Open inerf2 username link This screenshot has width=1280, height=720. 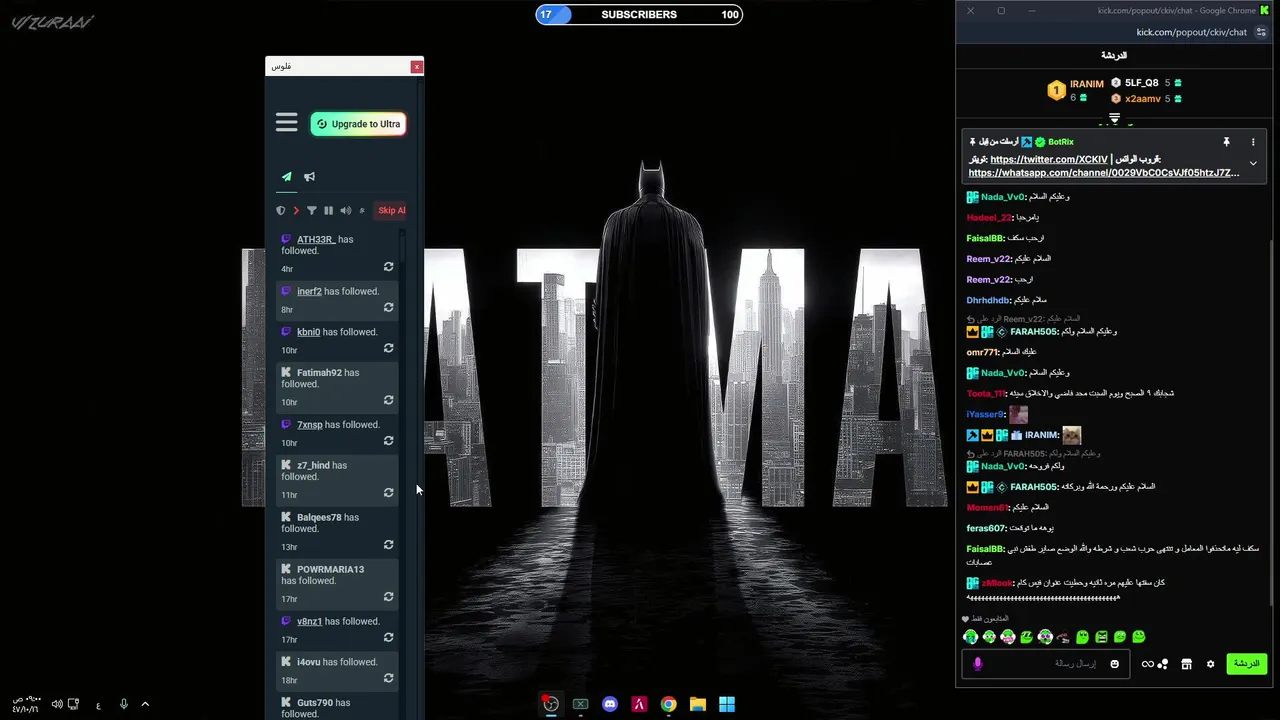pos(309,292)
